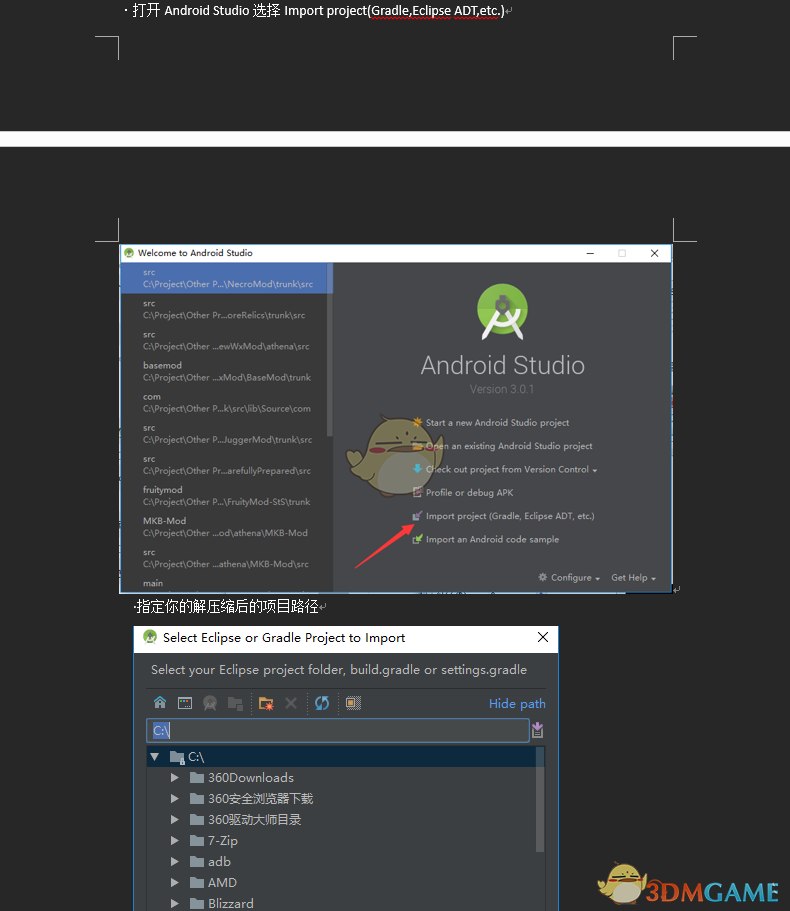Select recent project MKB-Mod
Image resolution: width=790 pixels, height=911 pixels.
224,527
